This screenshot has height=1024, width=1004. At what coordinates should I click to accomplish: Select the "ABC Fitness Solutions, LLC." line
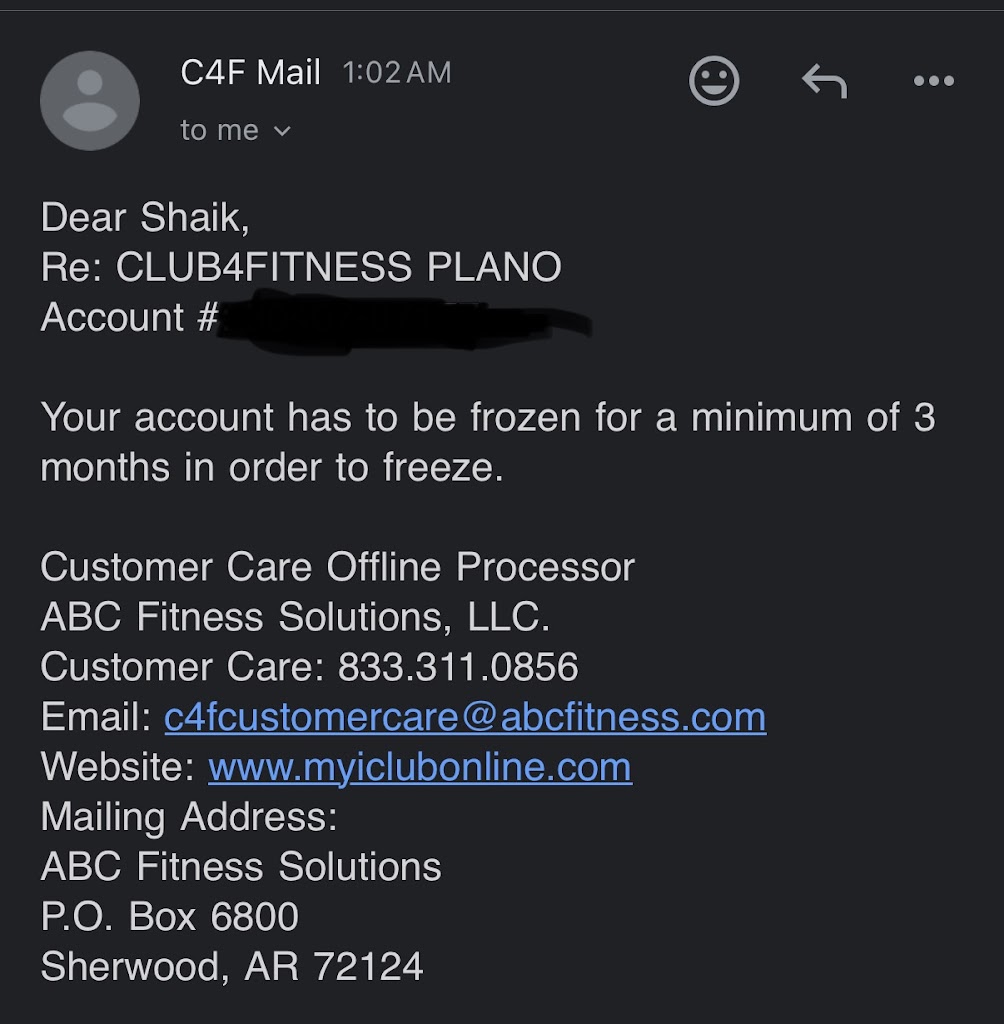click(x=295, y=617)
